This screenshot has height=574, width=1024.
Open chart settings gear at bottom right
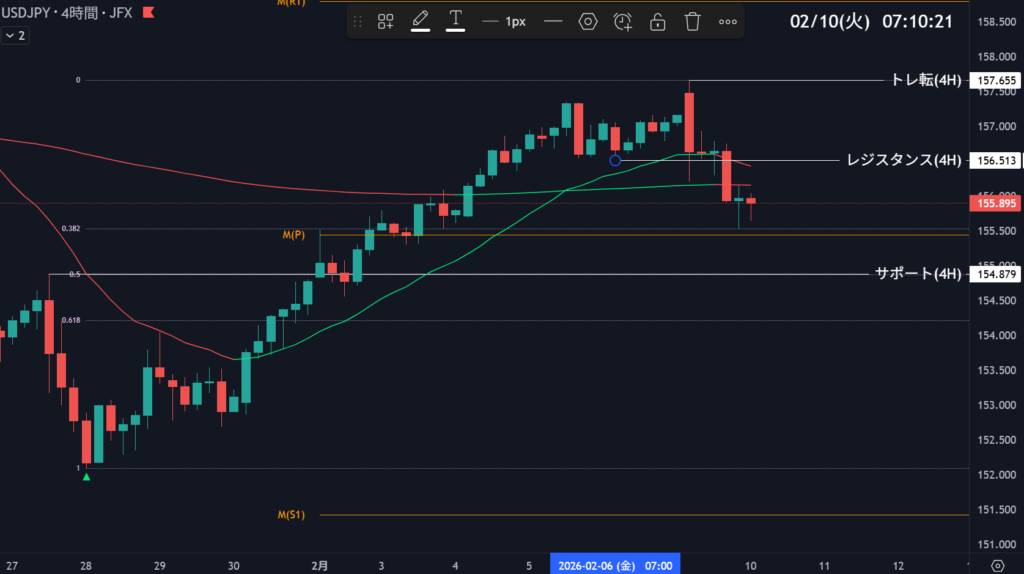[996, 565]
